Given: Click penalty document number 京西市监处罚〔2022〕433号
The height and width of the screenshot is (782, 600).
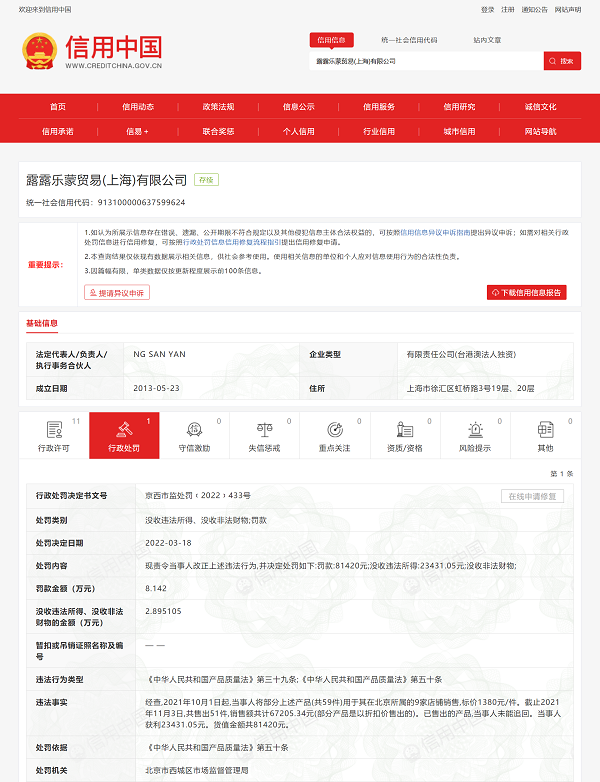Looking at the screenshot, I should [x=198, y=495].
